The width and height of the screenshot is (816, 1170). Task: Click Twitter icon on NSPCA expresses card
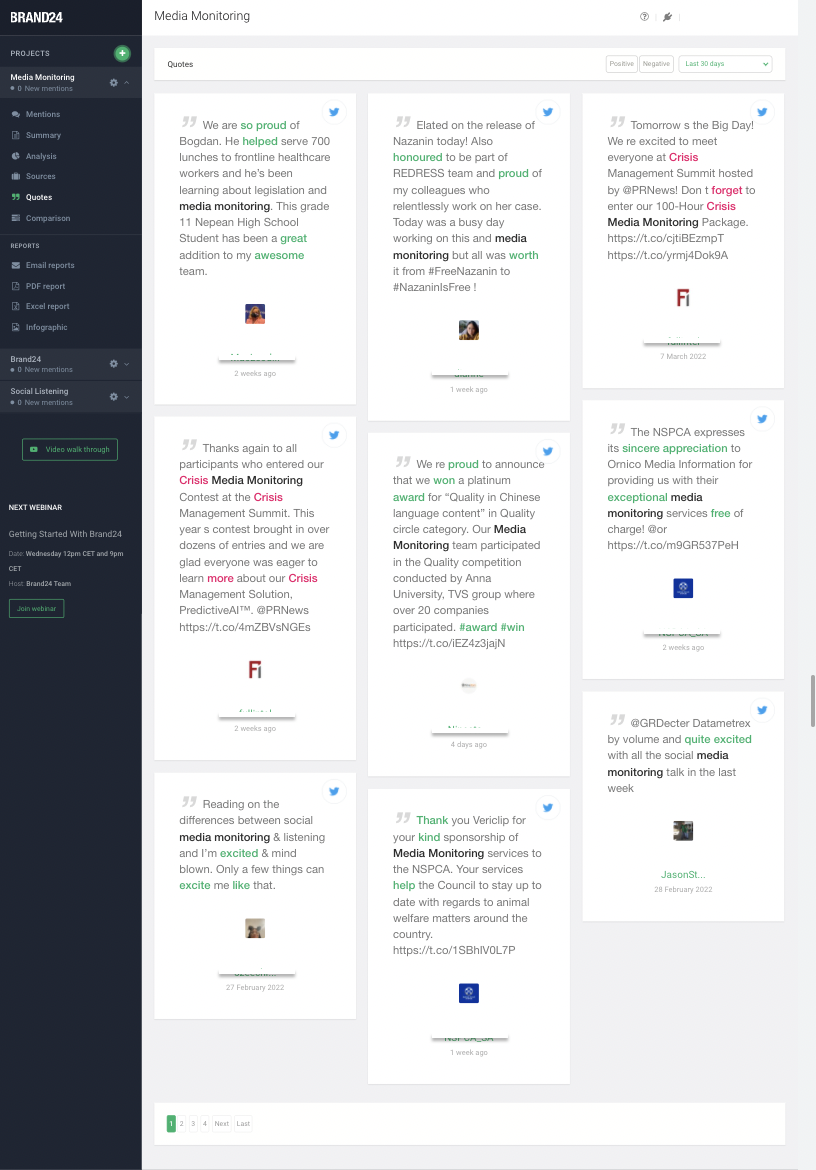762,419
